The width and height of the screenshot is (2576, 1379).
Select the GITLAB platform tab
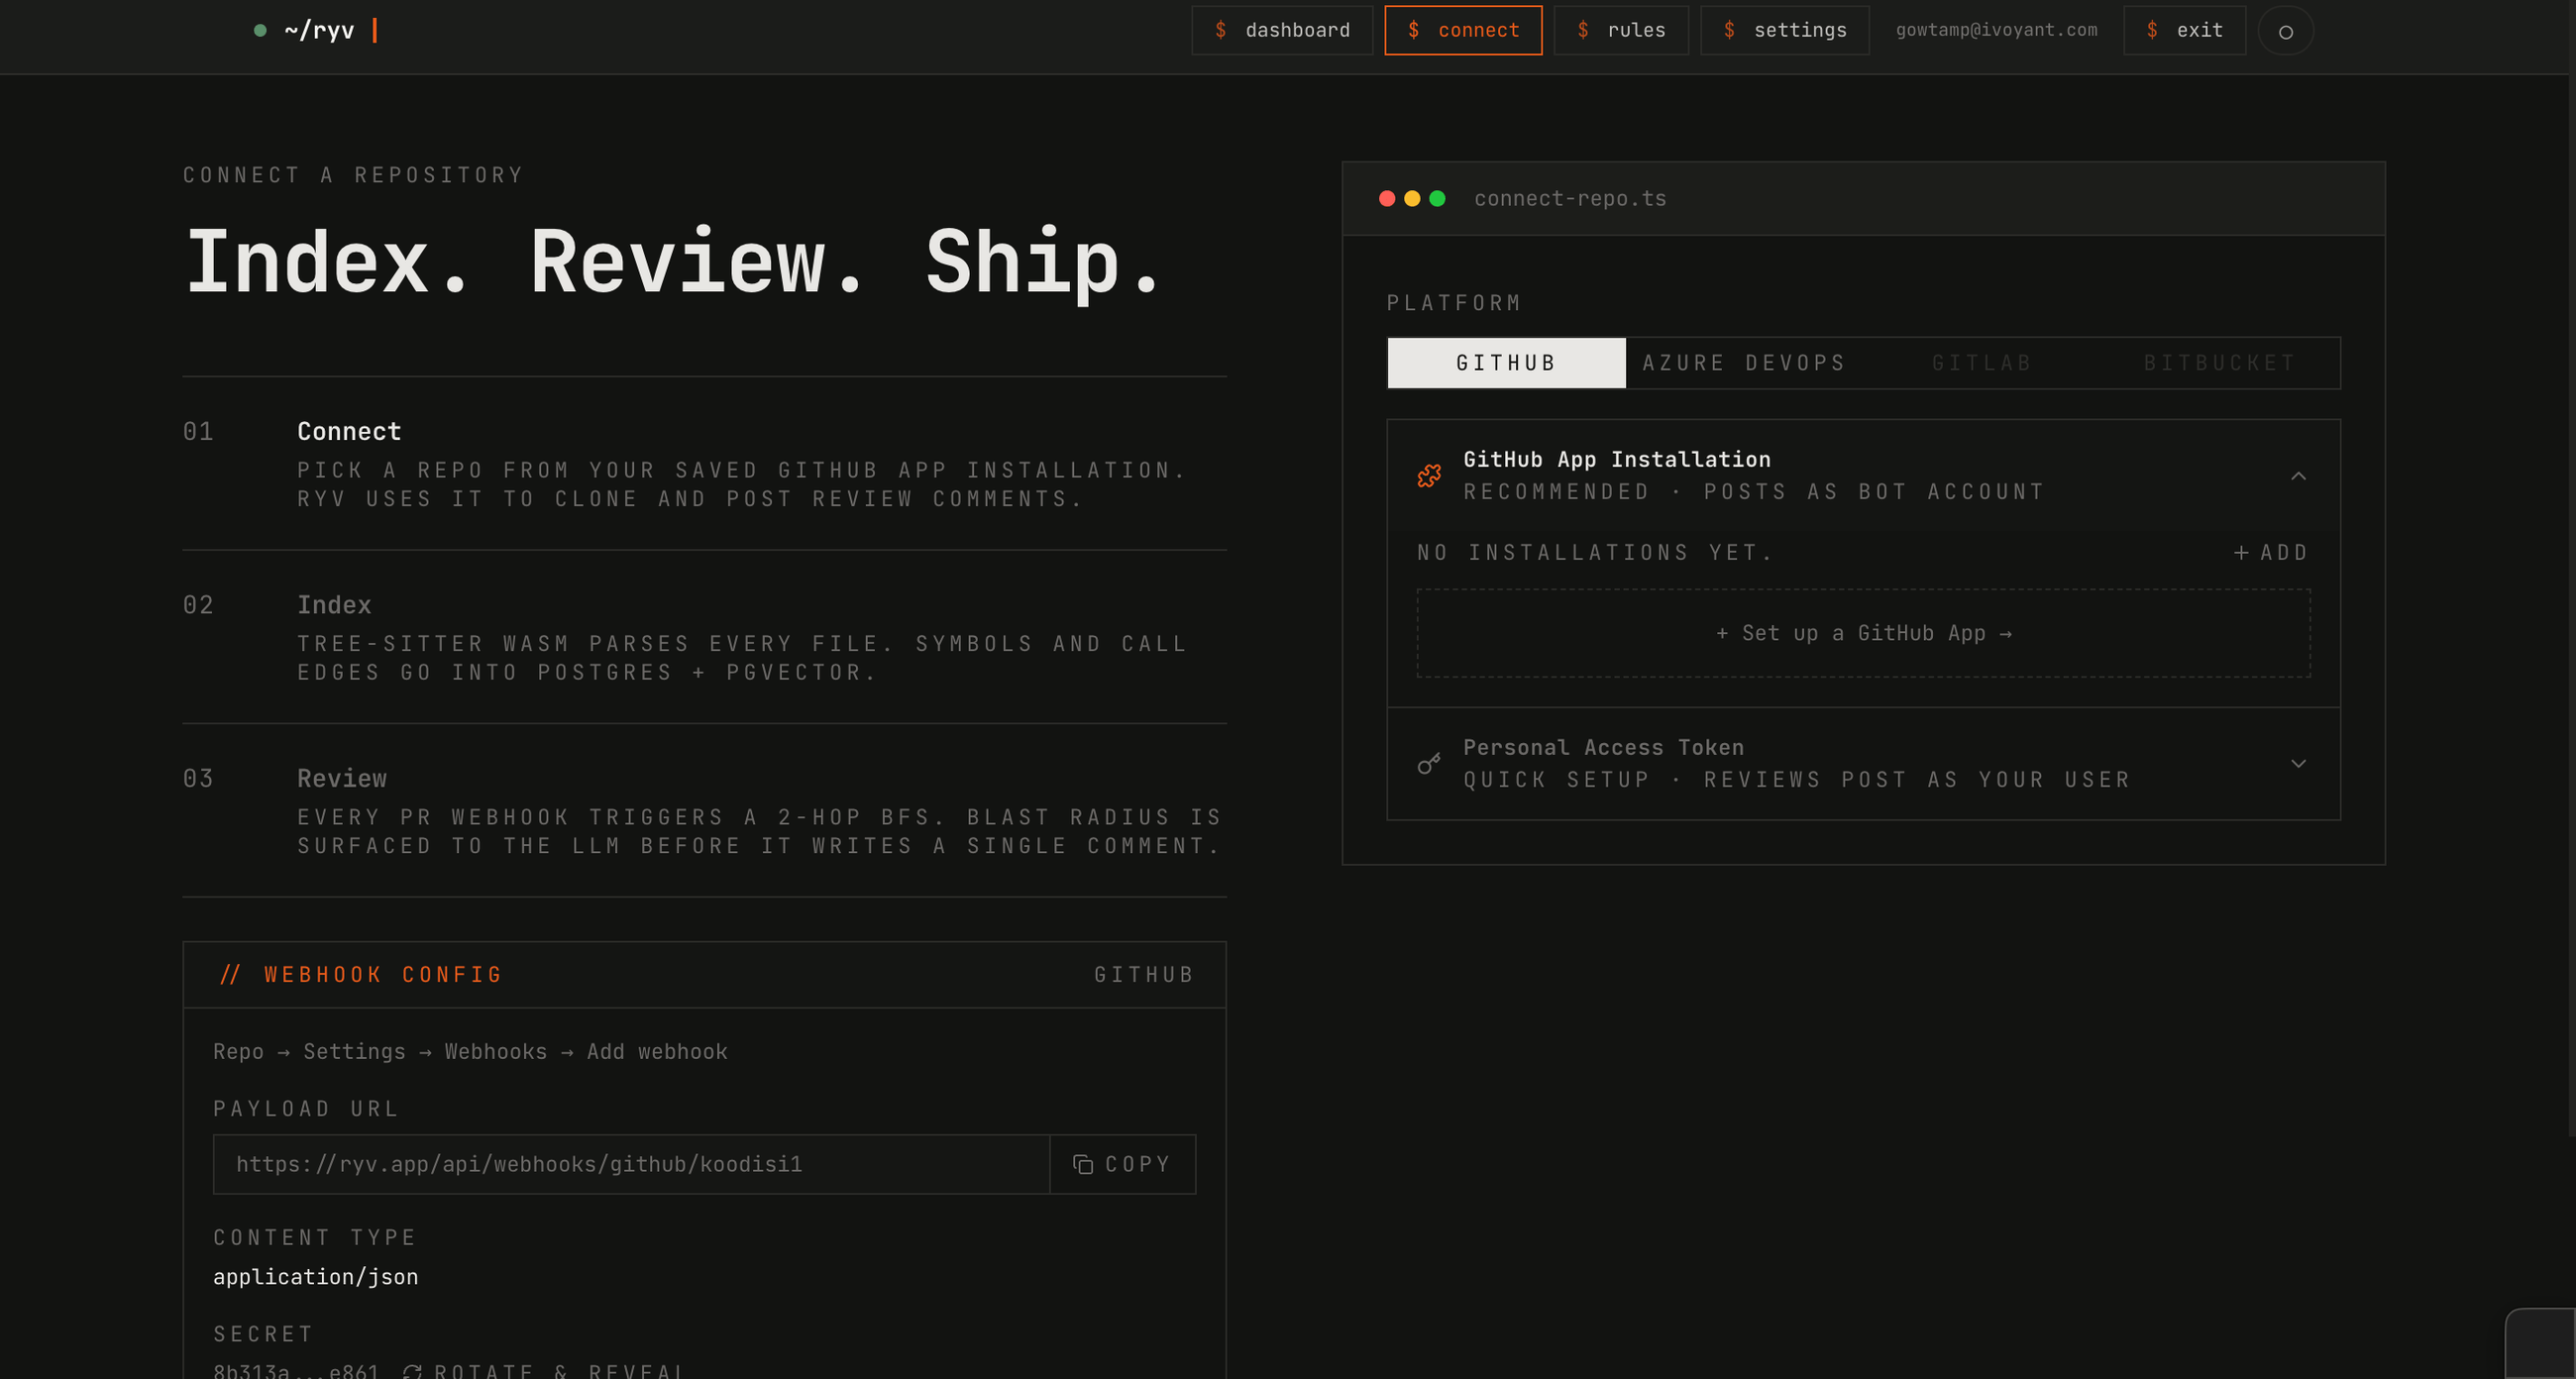(x=1982, y=363)
